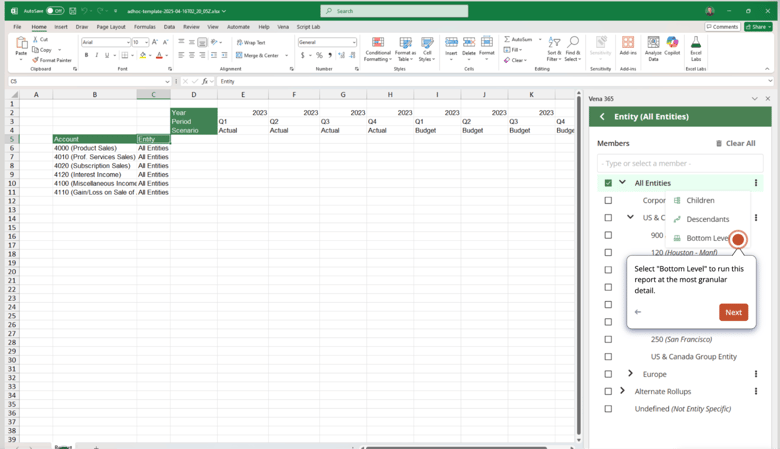
Task: Click the Clear All trash icon
Action: 719,143
